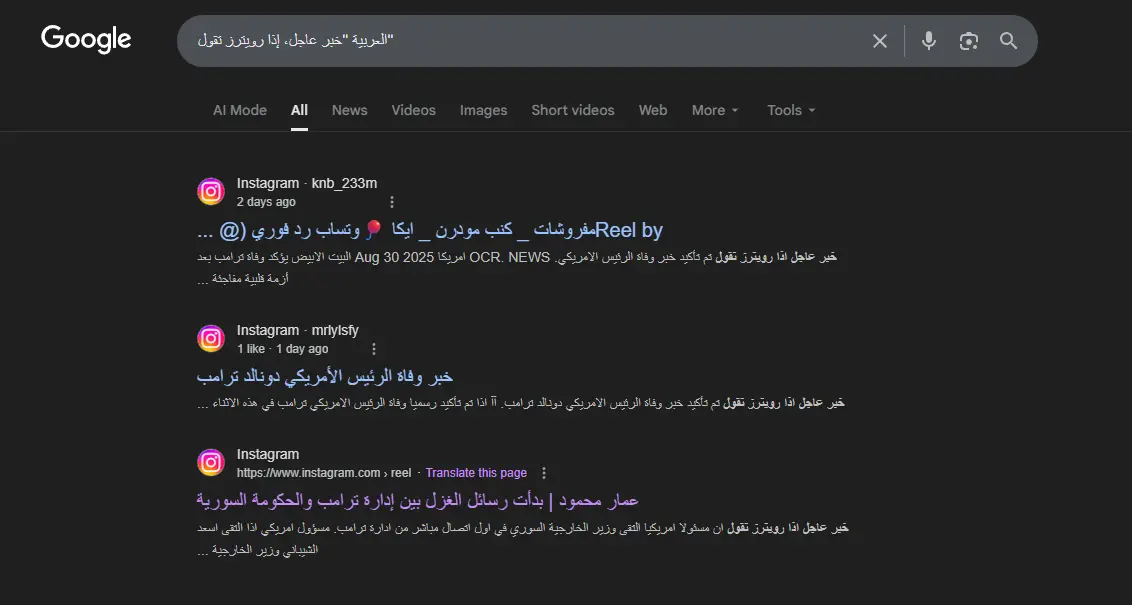Viewport: 1132px width, 605px height.
Task: Select the All results tab
Action: coord(299,110)
